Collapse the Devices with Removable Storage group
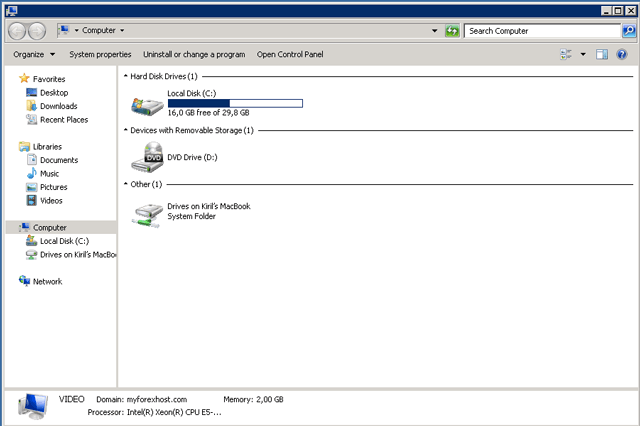The width and height of the screenshot is (640, 426). (x=126, y=130)
